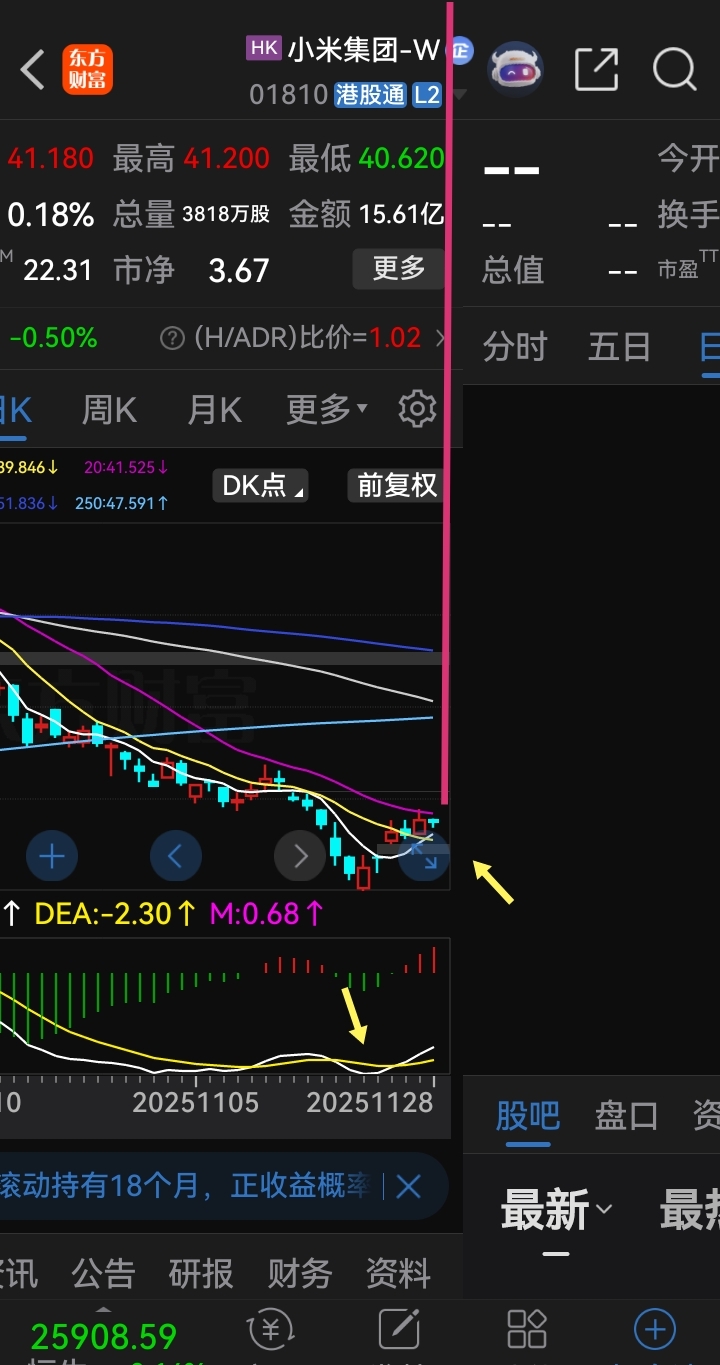Image resolution: width=720 pixels, height=1365 pixels.
Task: Tap the grey 更多 quote details button
Action: [x=399, y=268]
